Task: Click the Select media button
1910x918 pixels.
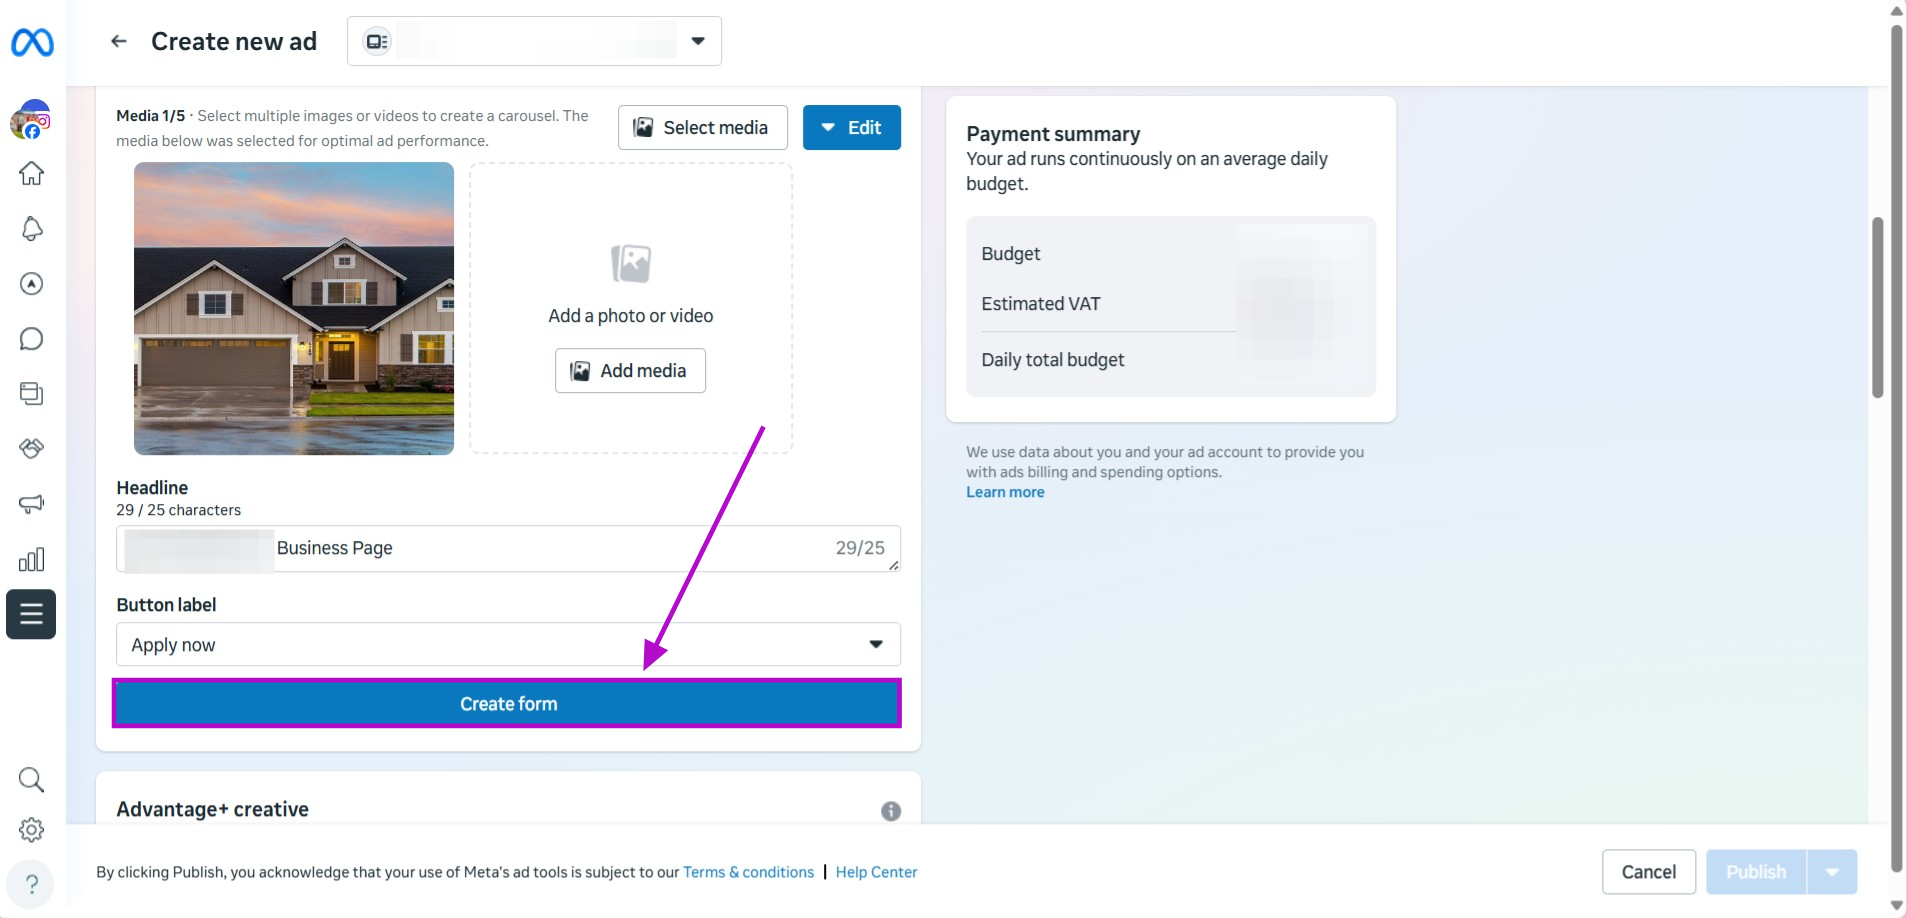Action: pyautogui.click(x=702, y=128)
